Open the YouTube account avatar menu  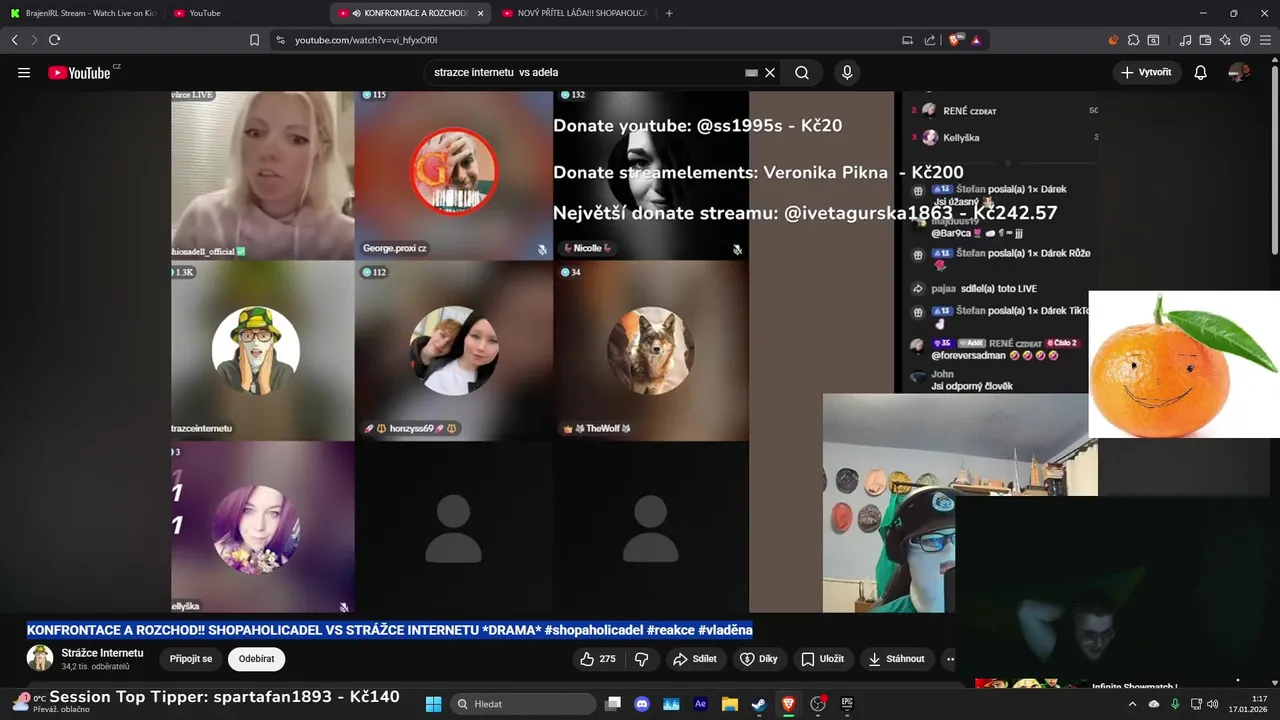pyautogui.click(x=1239, y=73)
